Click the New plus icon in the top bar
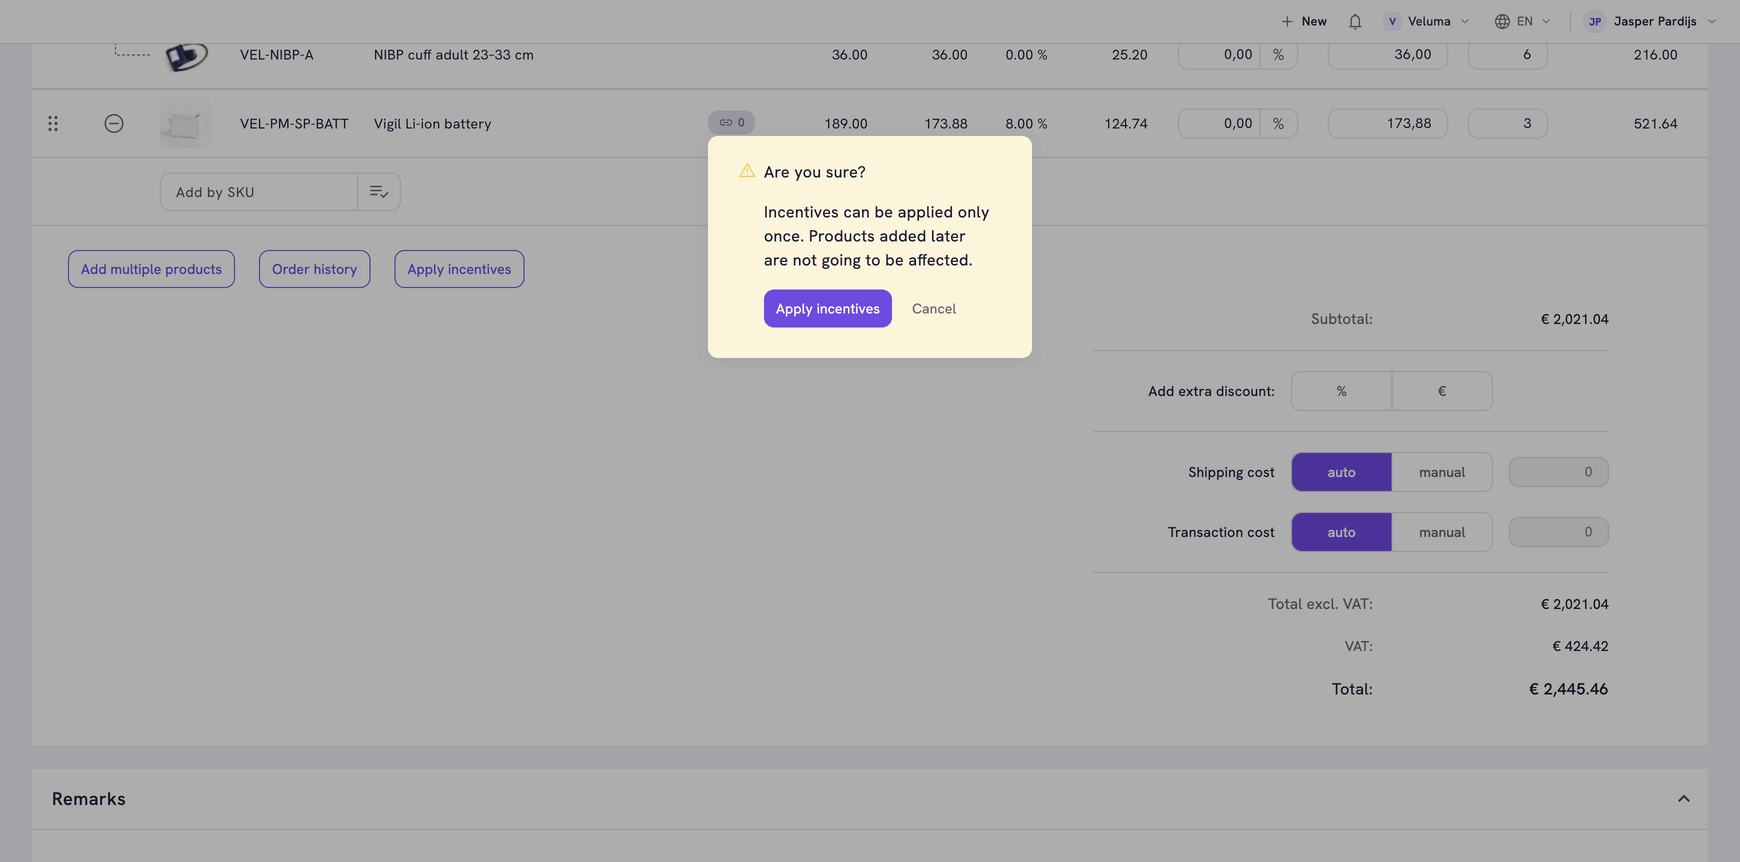 [x=1287, y=21]
